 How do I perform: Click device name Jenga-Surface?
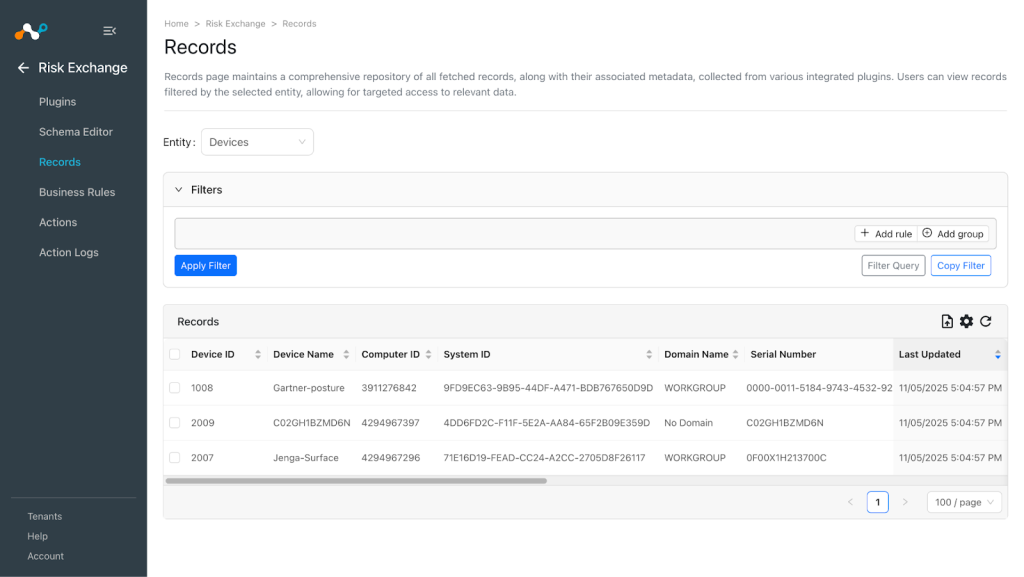tap(306, 458)
